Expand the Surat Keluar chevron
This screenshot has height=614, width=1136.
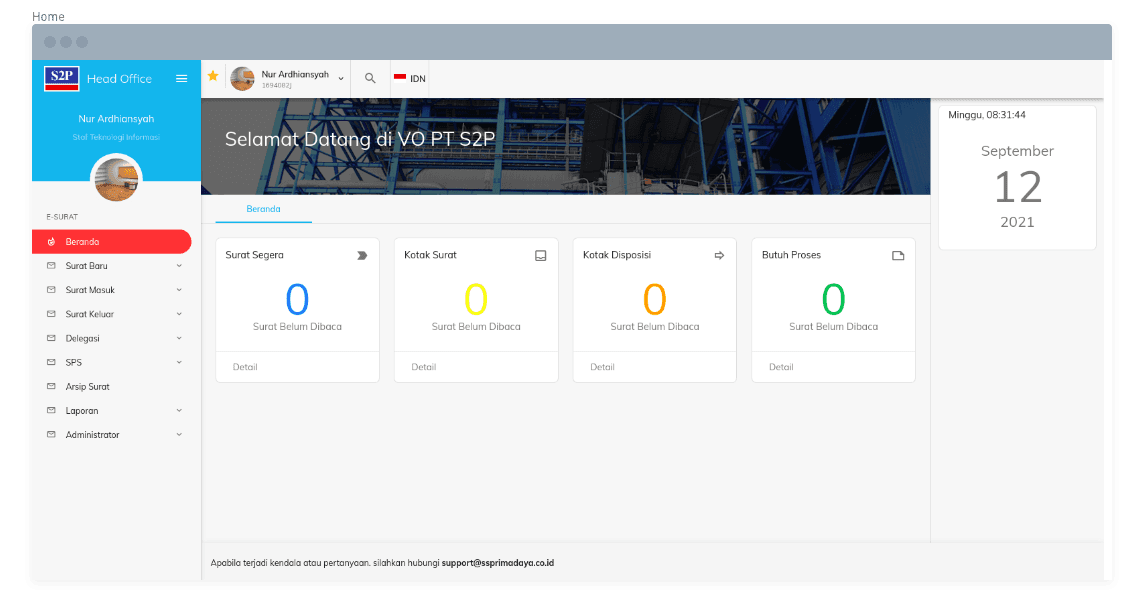tap(179, 314)
